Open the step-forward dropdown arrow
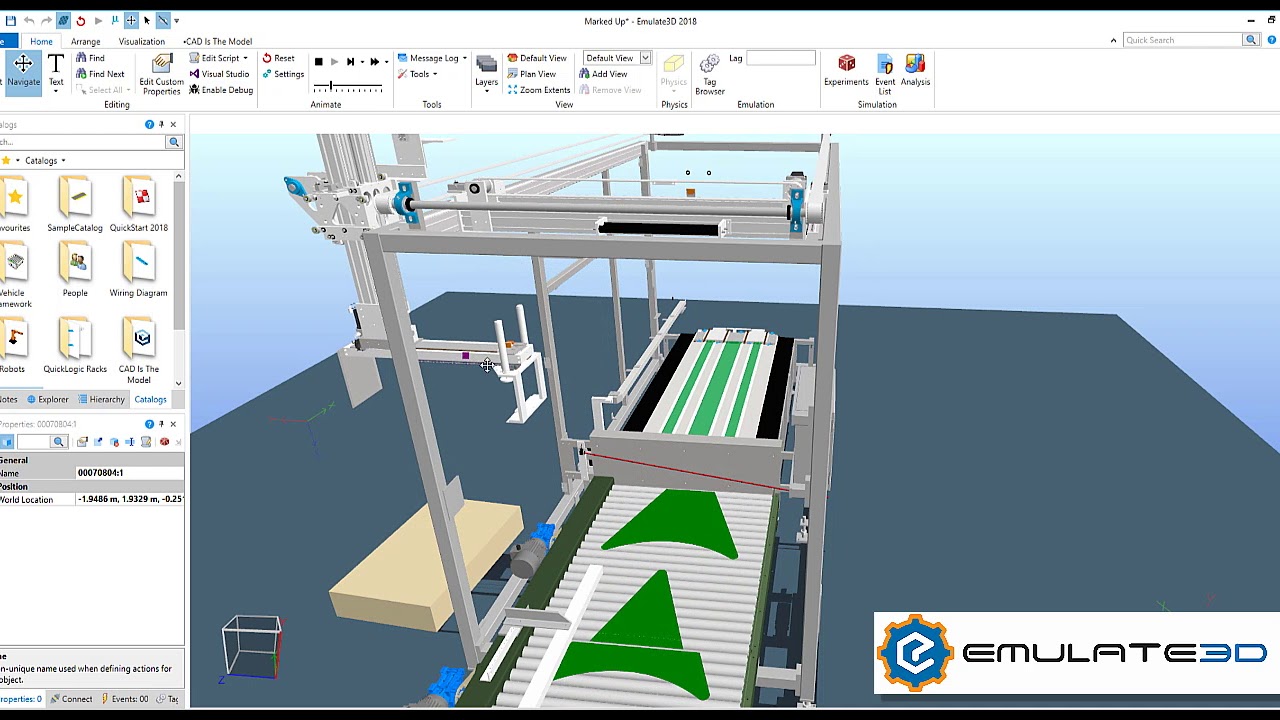This screenshot has height=720, width=1280. pos(361,62)
